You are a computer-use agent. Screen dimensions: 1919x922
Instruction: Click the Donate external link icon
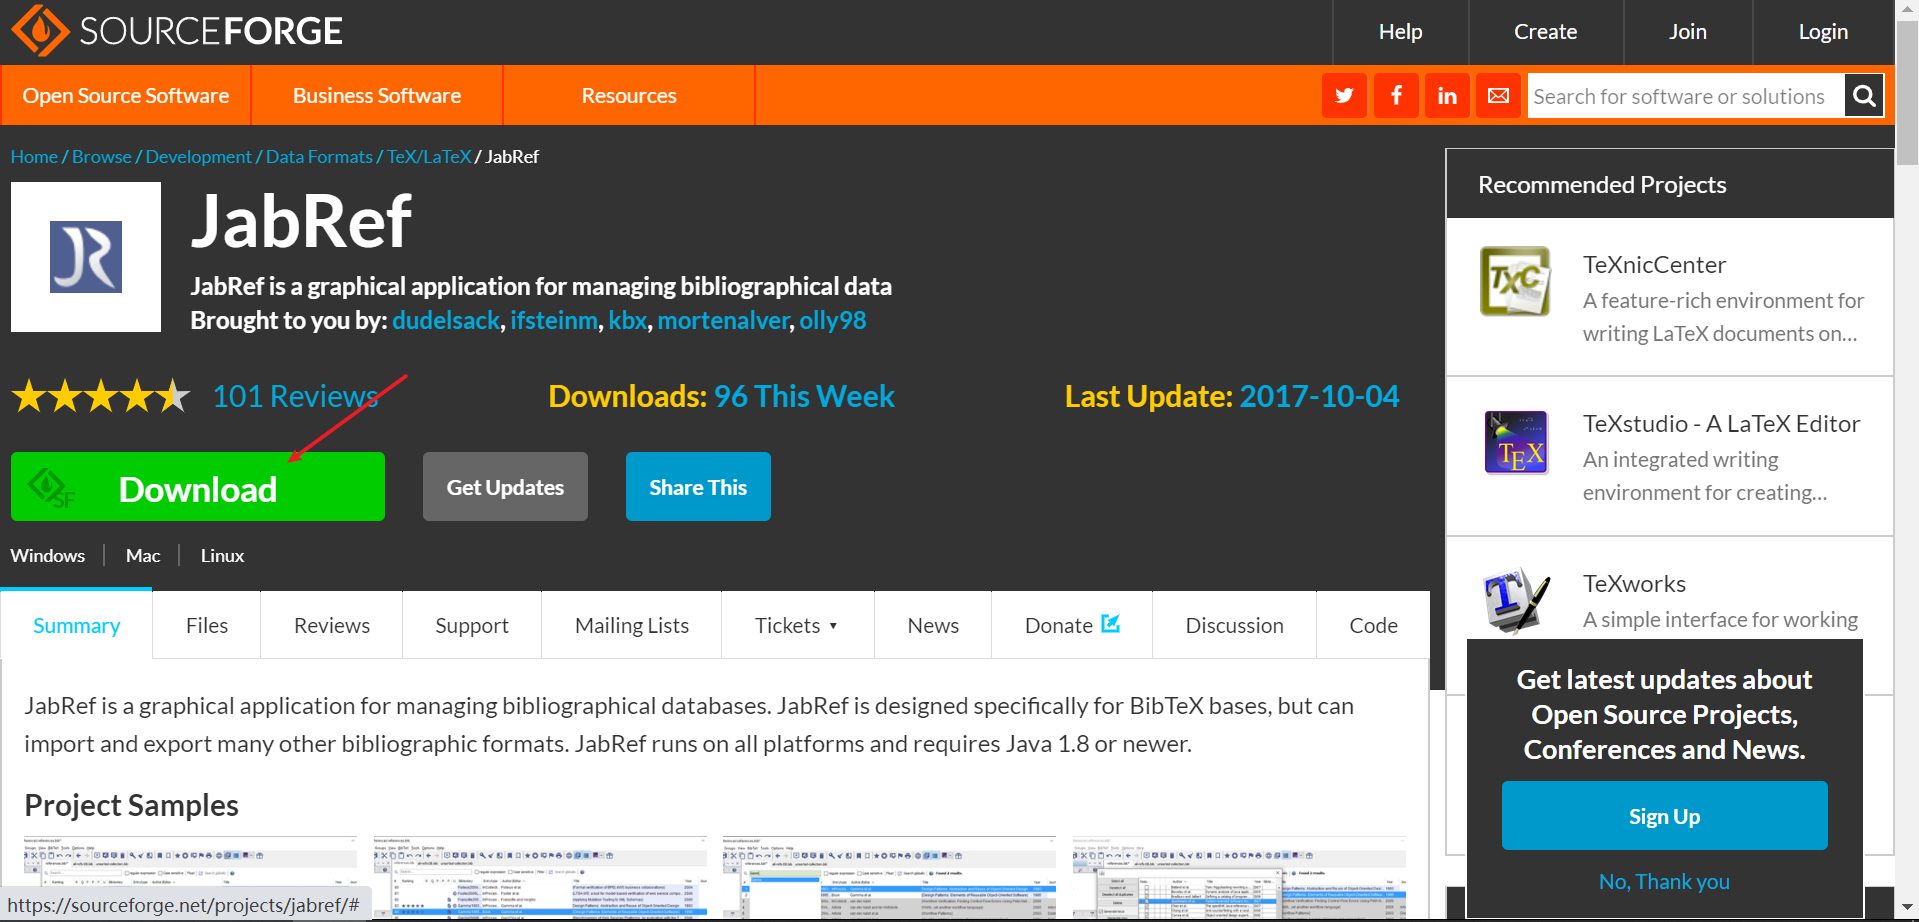pos(1110,624)
